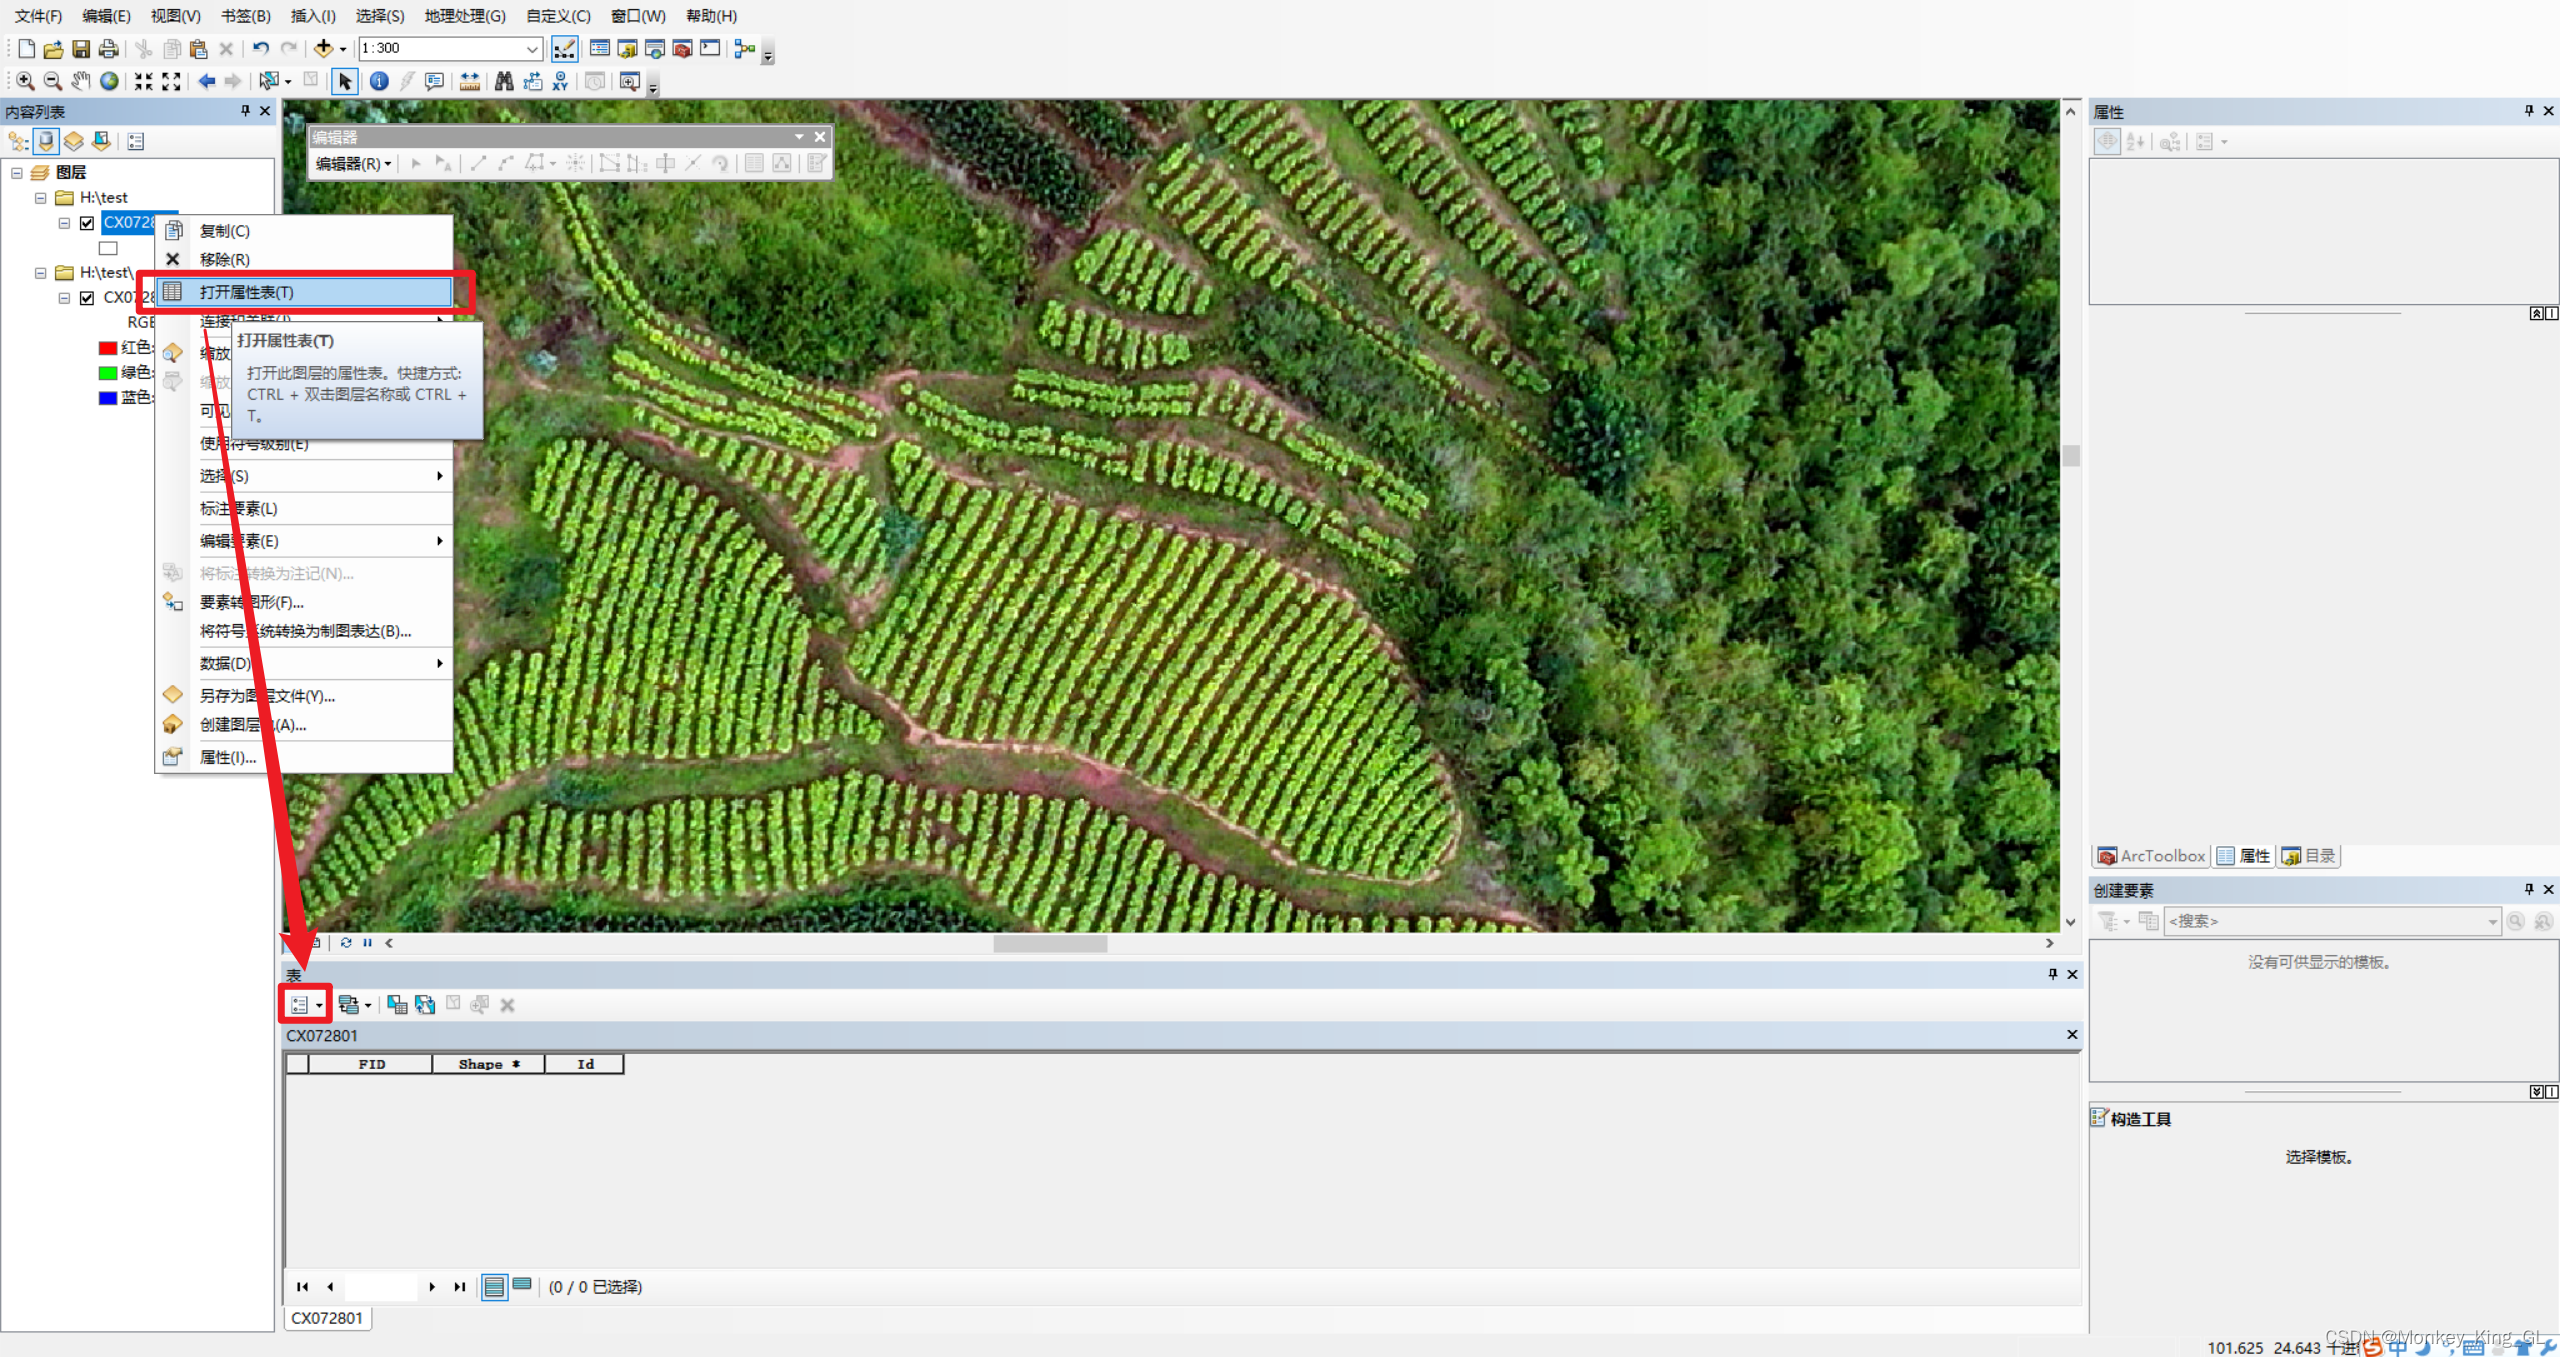
Task: Click the Full Extent globe icon
Action: point(109,81)
